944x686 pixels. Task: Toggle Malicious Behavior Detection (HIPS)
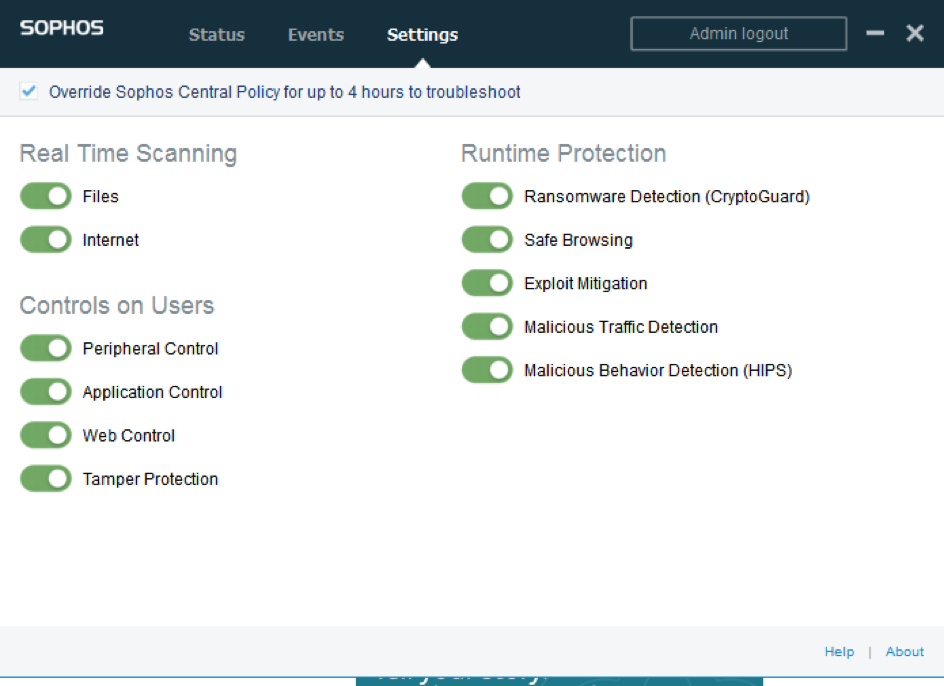pyautogui.click(x=487, y=371)
